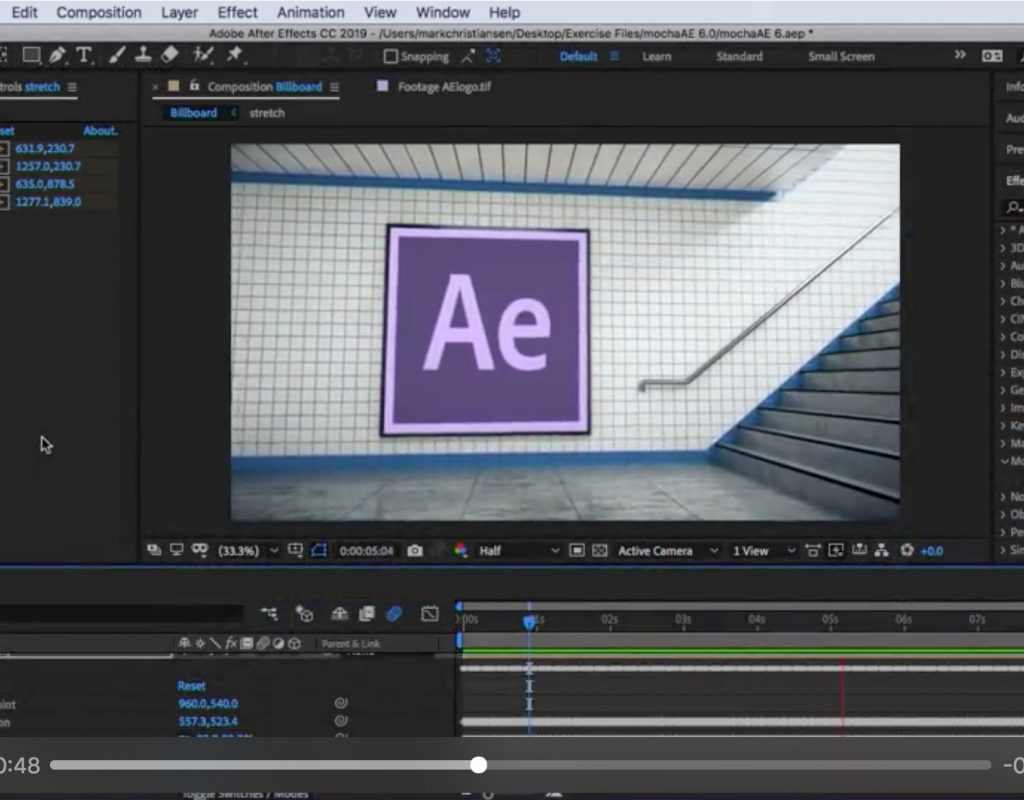
Task: Open the Effect Controls stretch panel menu
Action: 72,87
